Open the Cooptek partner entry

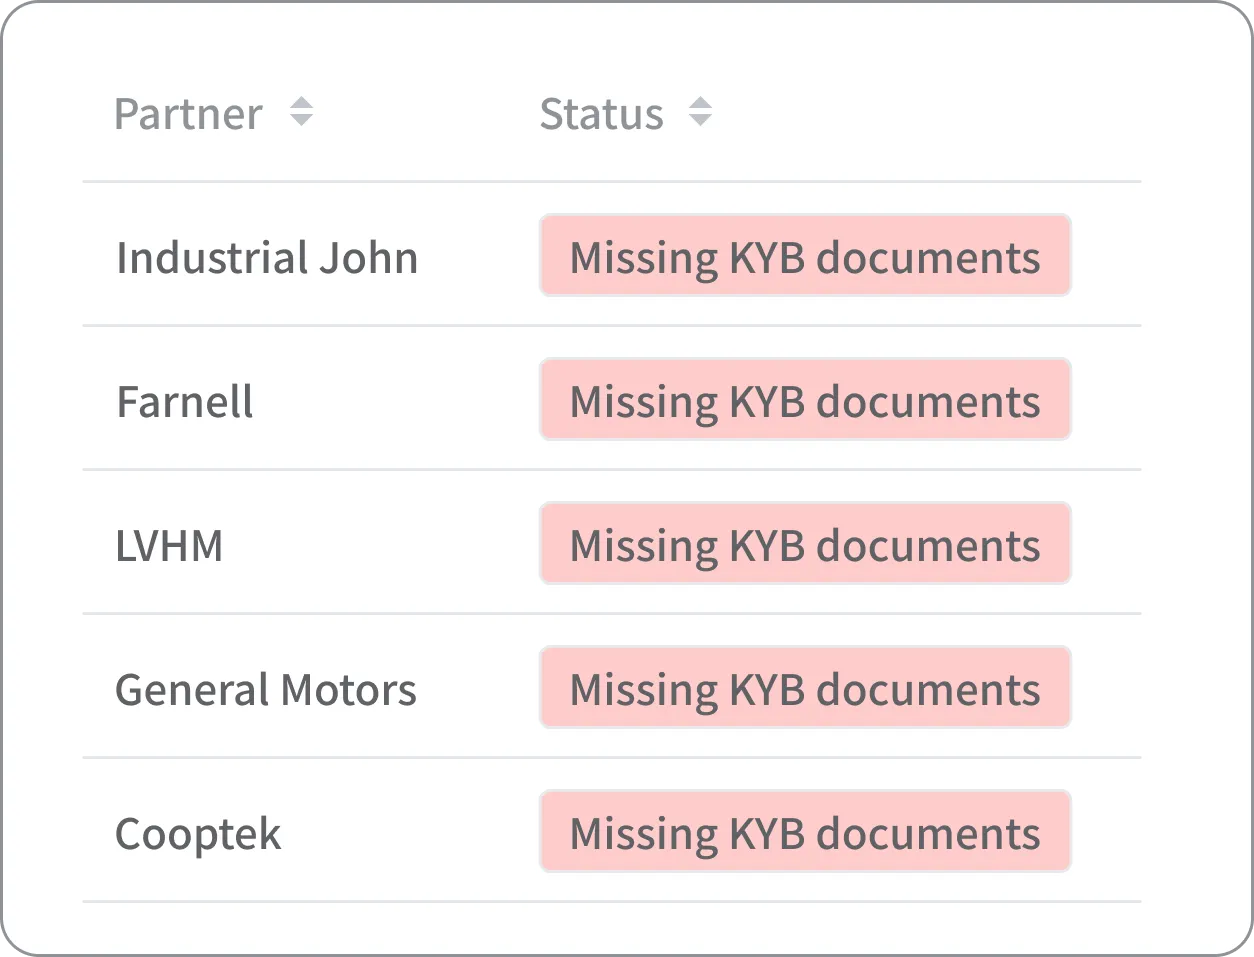198,834
